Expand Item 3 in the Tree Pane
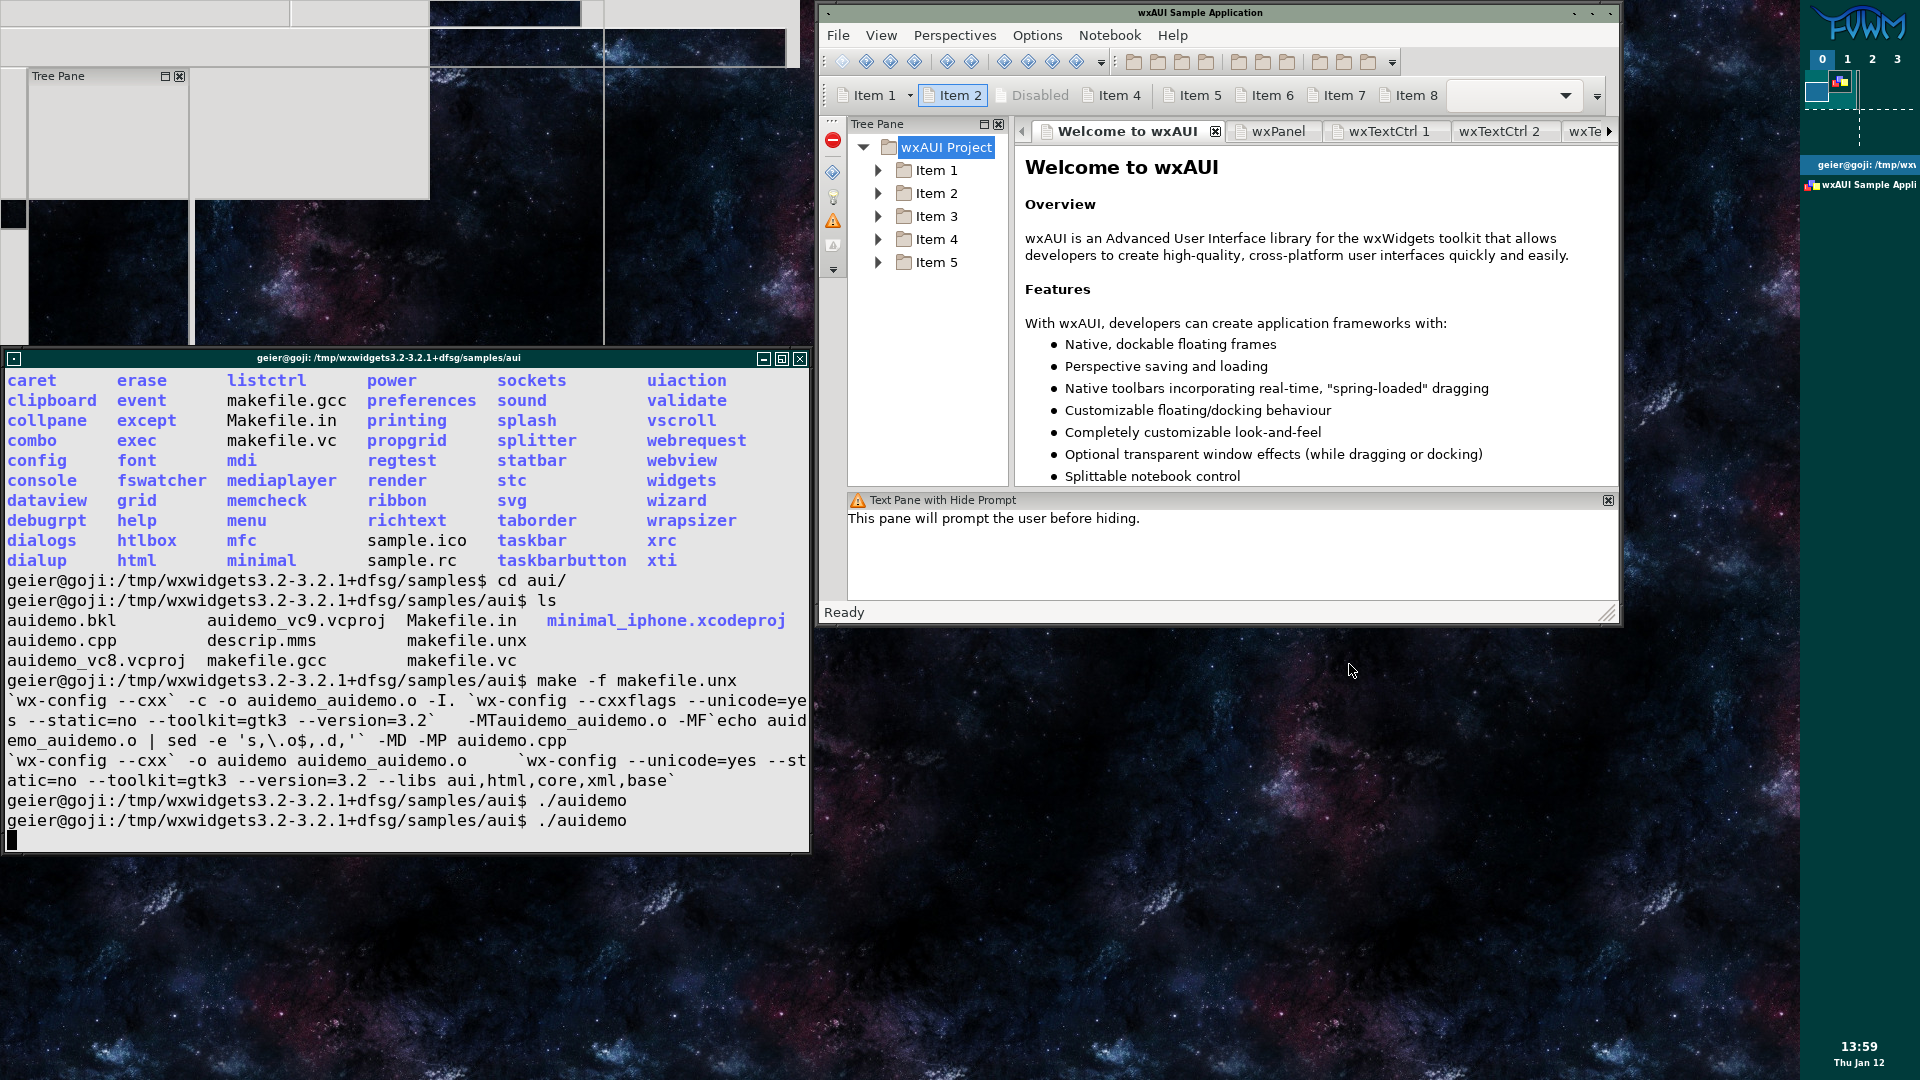This screenshot has width=1920, height=1080. [878, 216]
